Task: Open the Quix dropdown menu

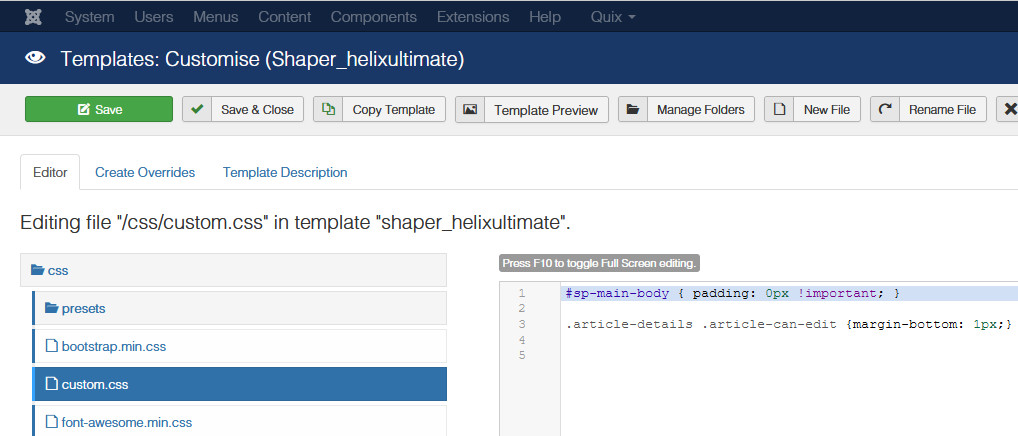Action: pos(613,17)
